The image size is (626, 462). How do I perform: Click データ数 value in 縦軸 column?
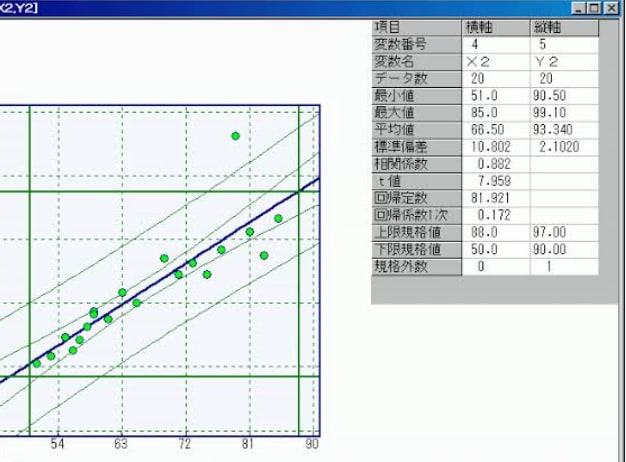(x=565, y=79)
